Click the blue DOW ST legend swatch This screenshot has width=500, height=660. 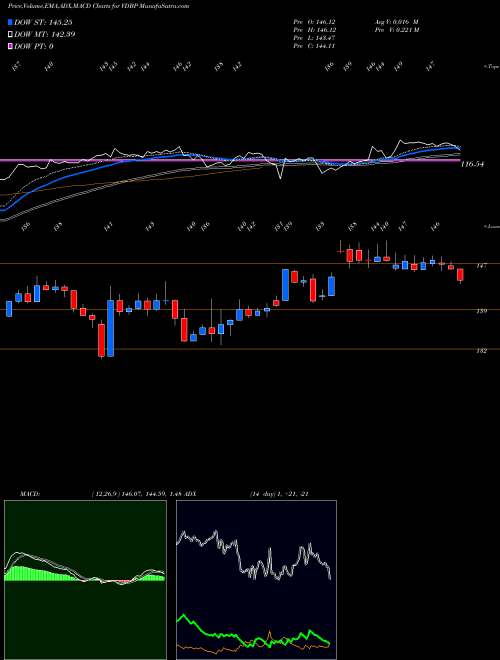10,22
